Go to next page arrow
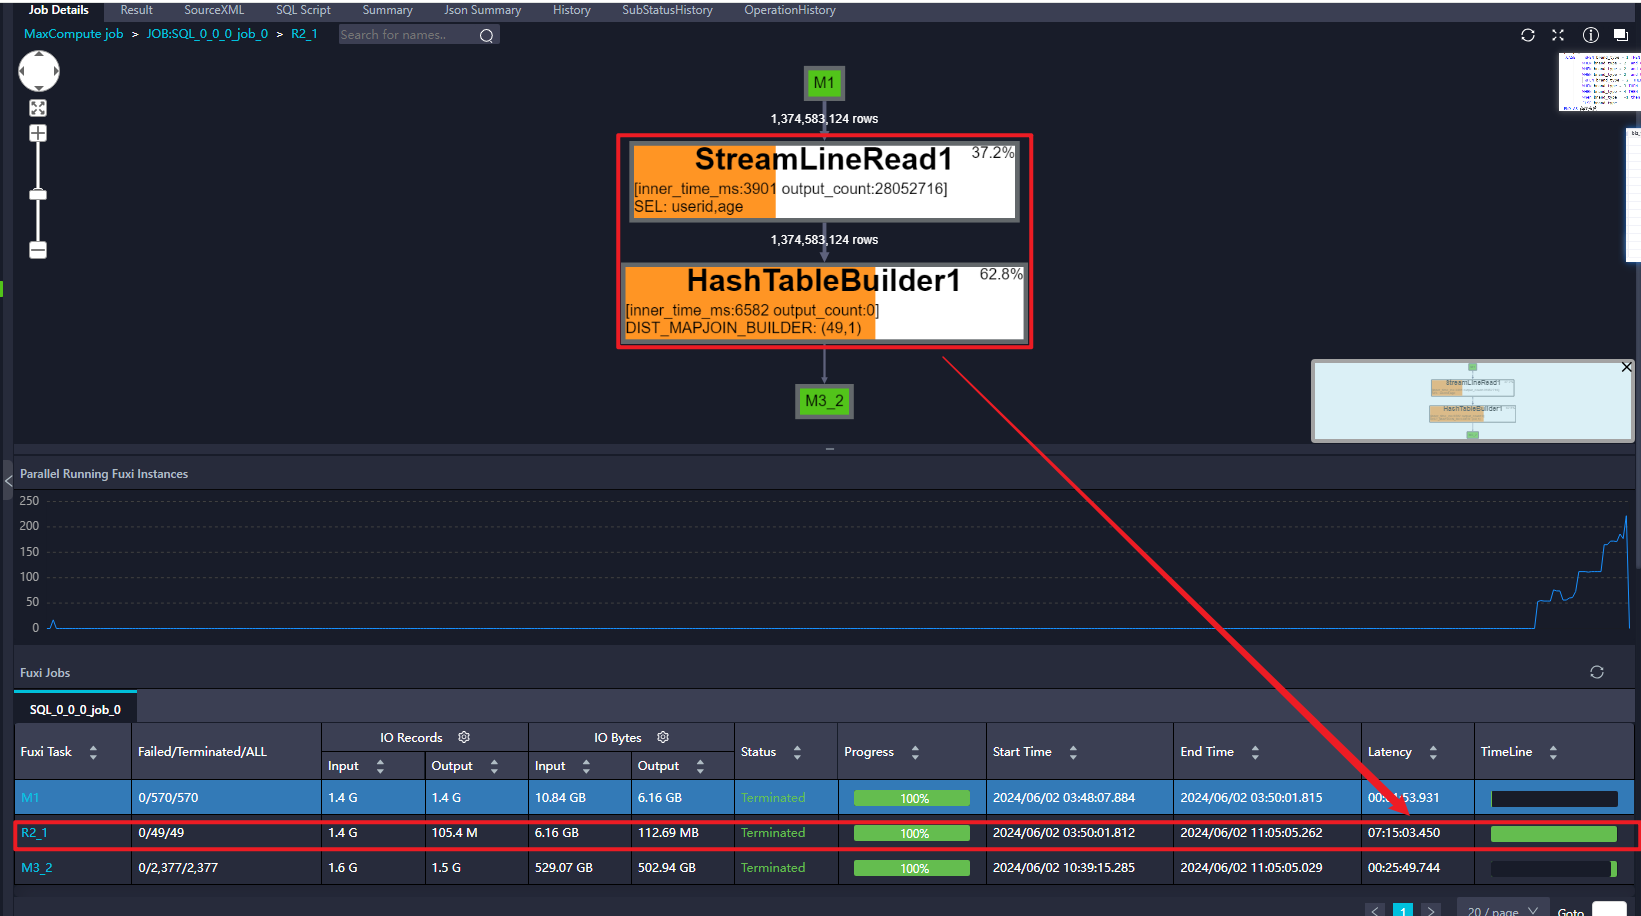 pos(1431,910)
